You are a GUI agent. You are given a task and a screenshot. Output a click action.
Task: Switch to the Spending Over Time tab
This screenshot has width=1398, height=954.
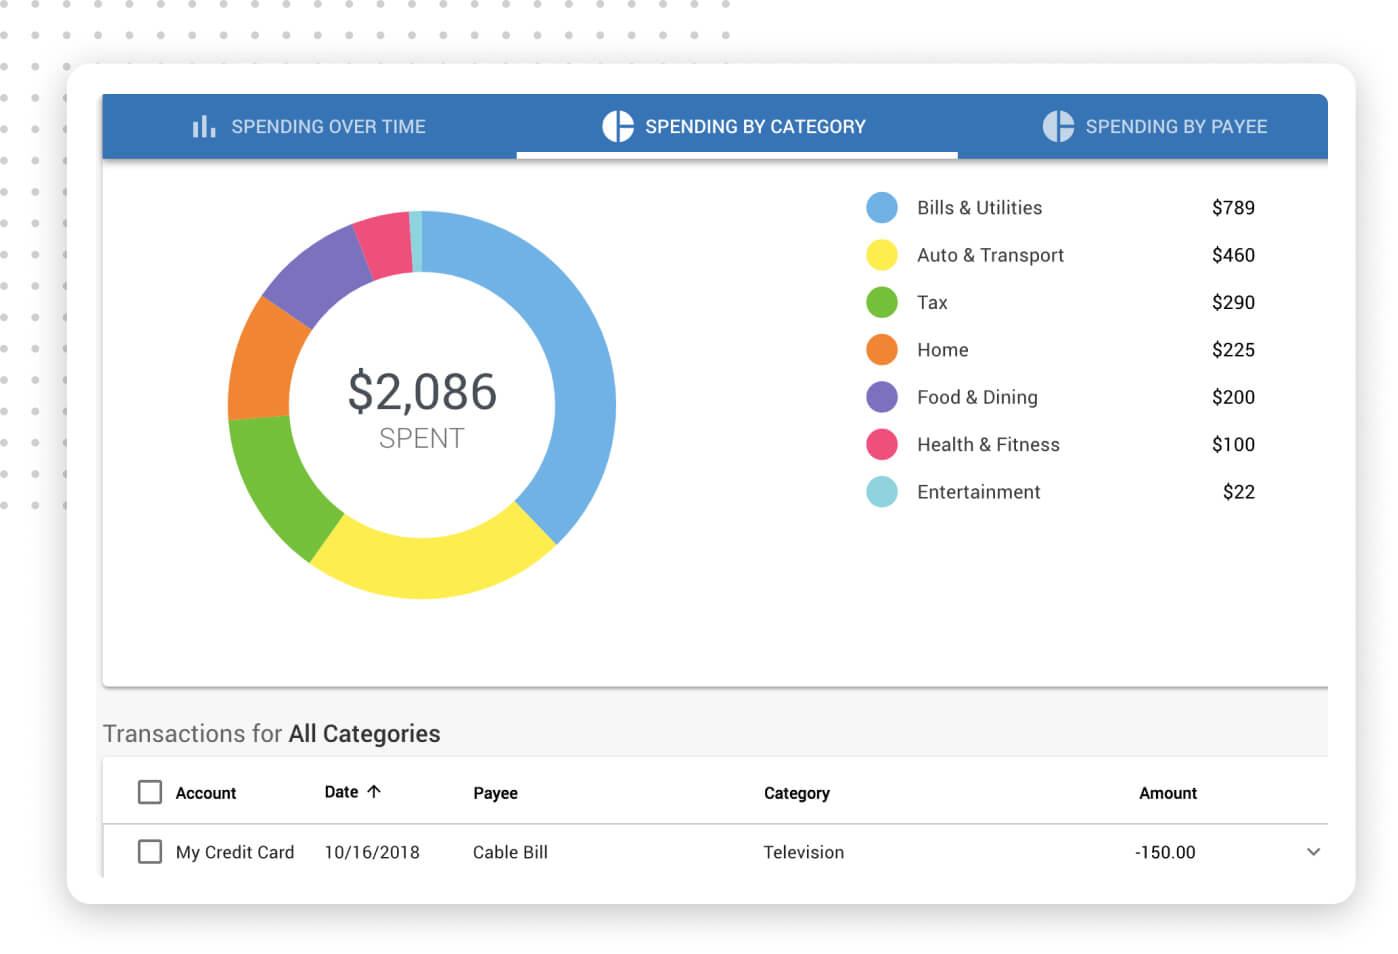coord(309,126)
